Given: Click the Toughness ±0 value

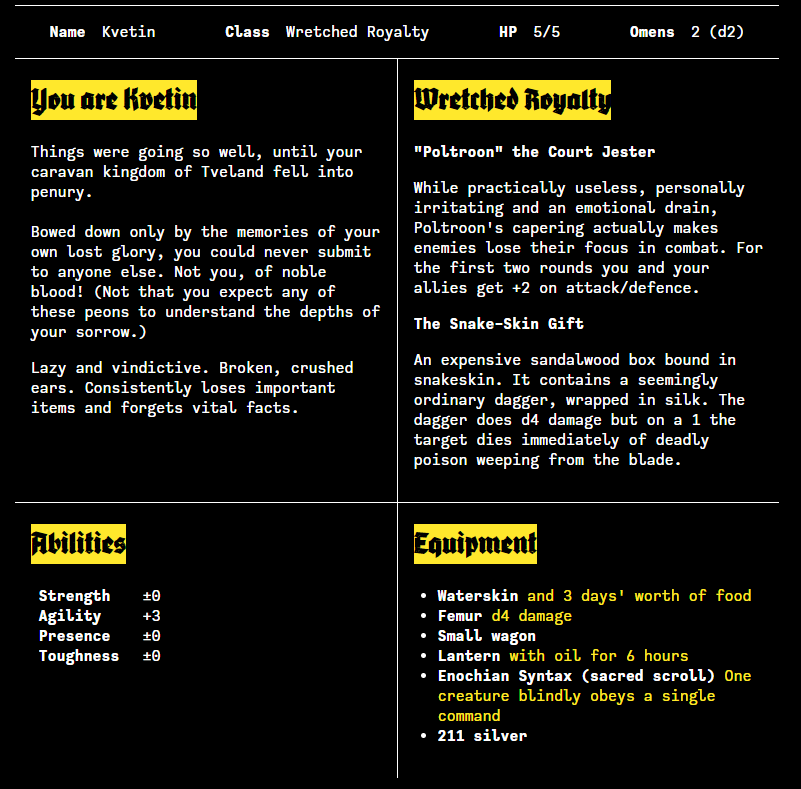Looking at the screenshot, I should tap(152, 656).
